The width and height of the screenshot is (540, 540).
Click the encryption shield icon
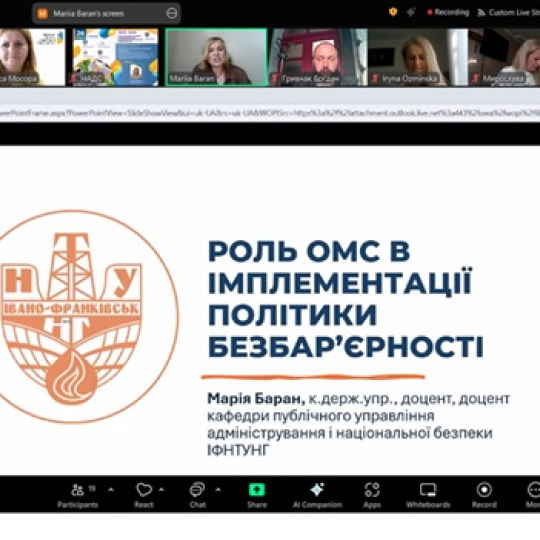[393, 12]
